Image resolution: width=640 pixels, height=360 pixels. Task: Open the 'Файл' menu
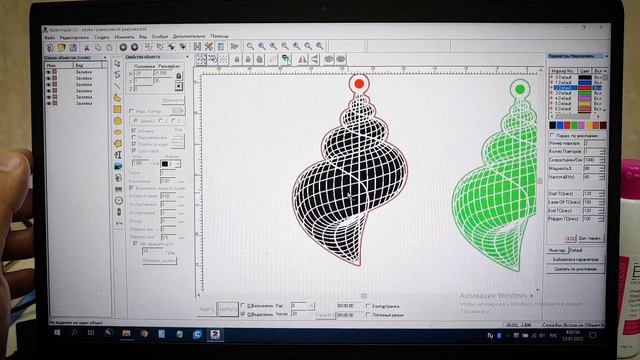click(x=50, y=38)
